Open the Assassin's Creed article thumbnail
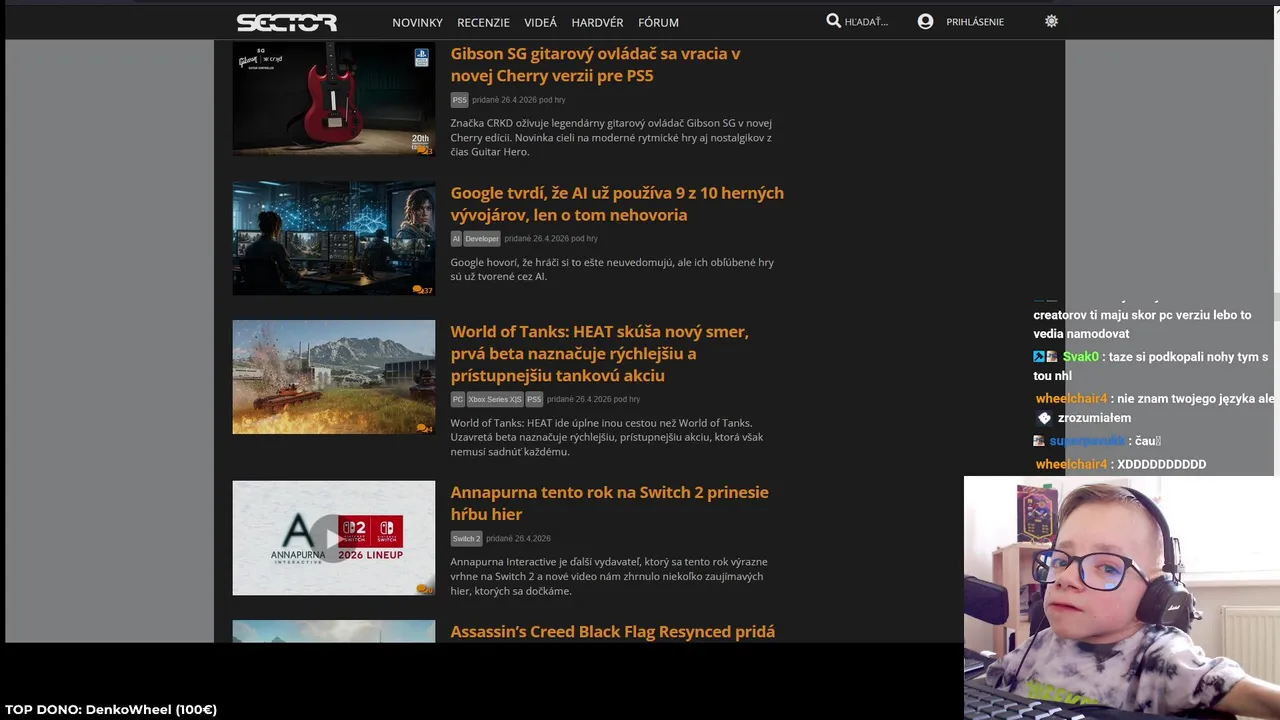This screenshot has width=1280, height=720. tap(334, 631)
